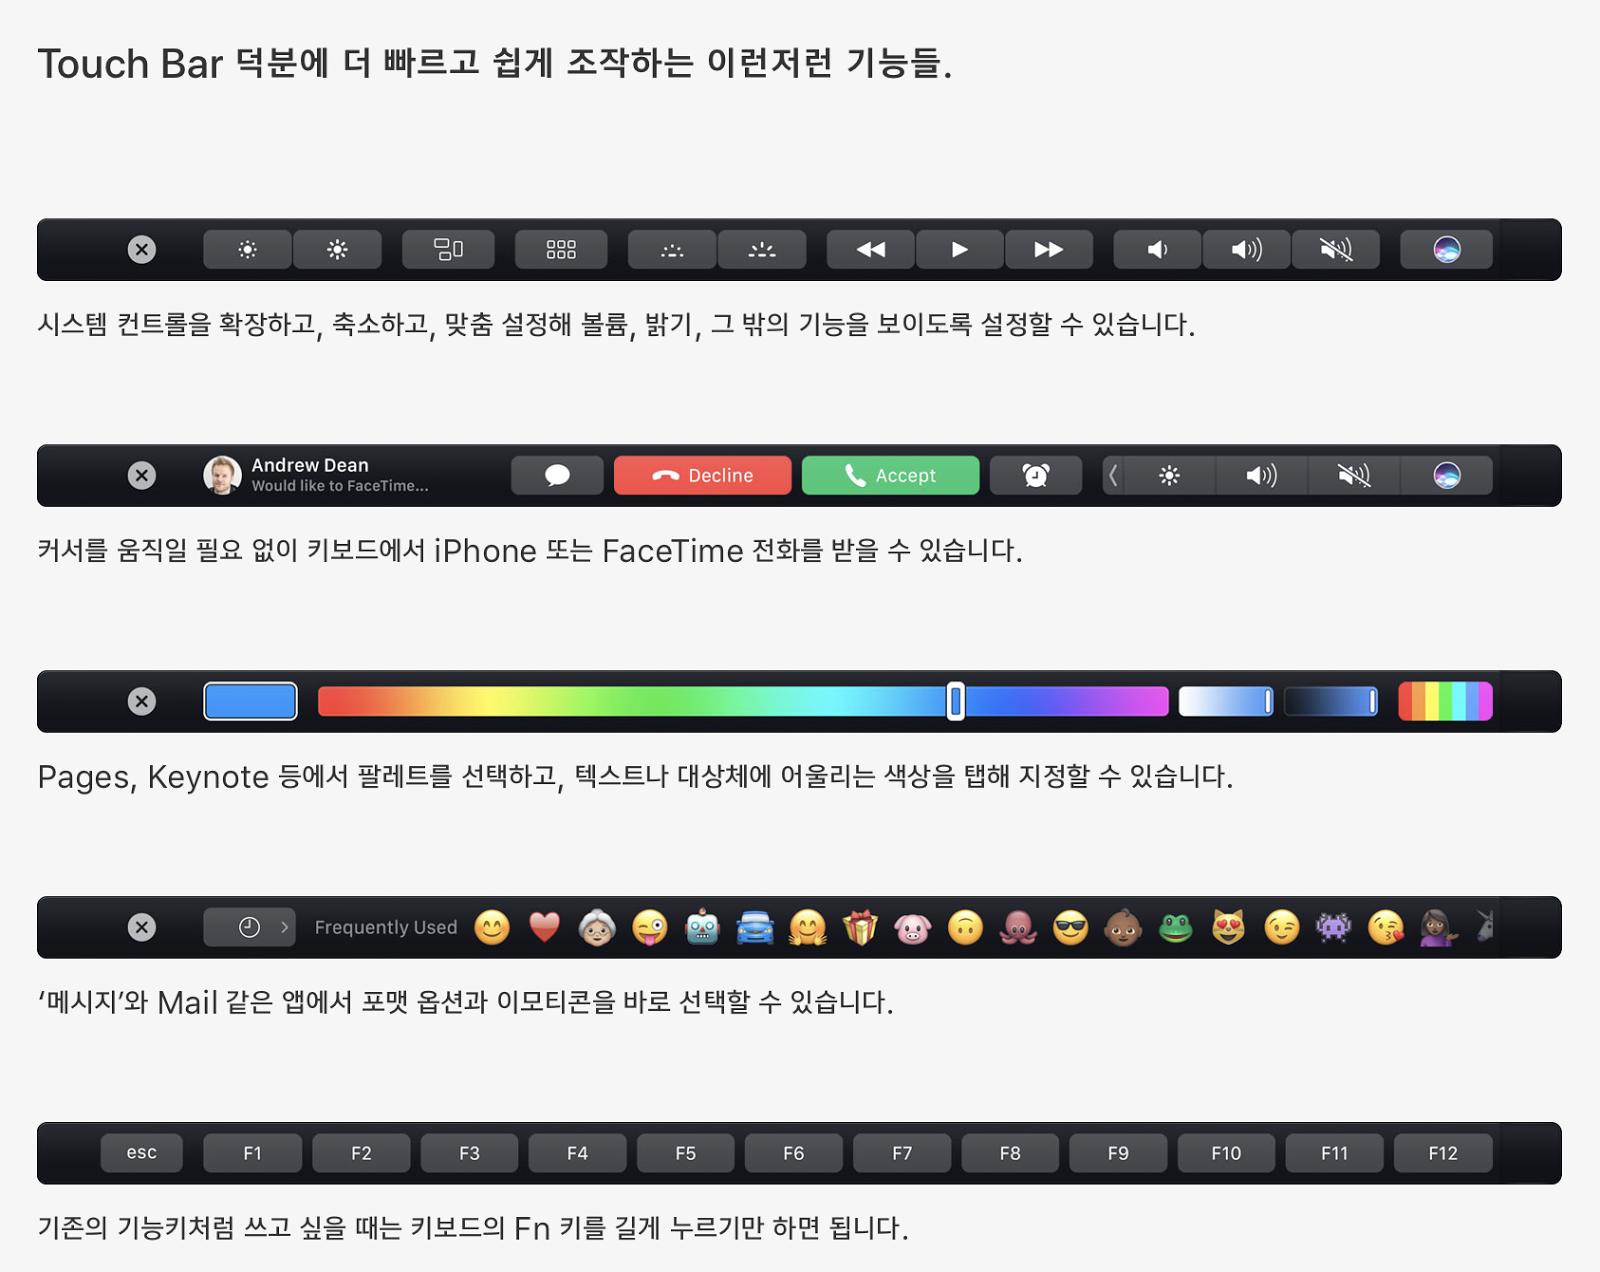Click the rainbow hue slider handle
The image size is (1600, 1272).
(956, 702)
